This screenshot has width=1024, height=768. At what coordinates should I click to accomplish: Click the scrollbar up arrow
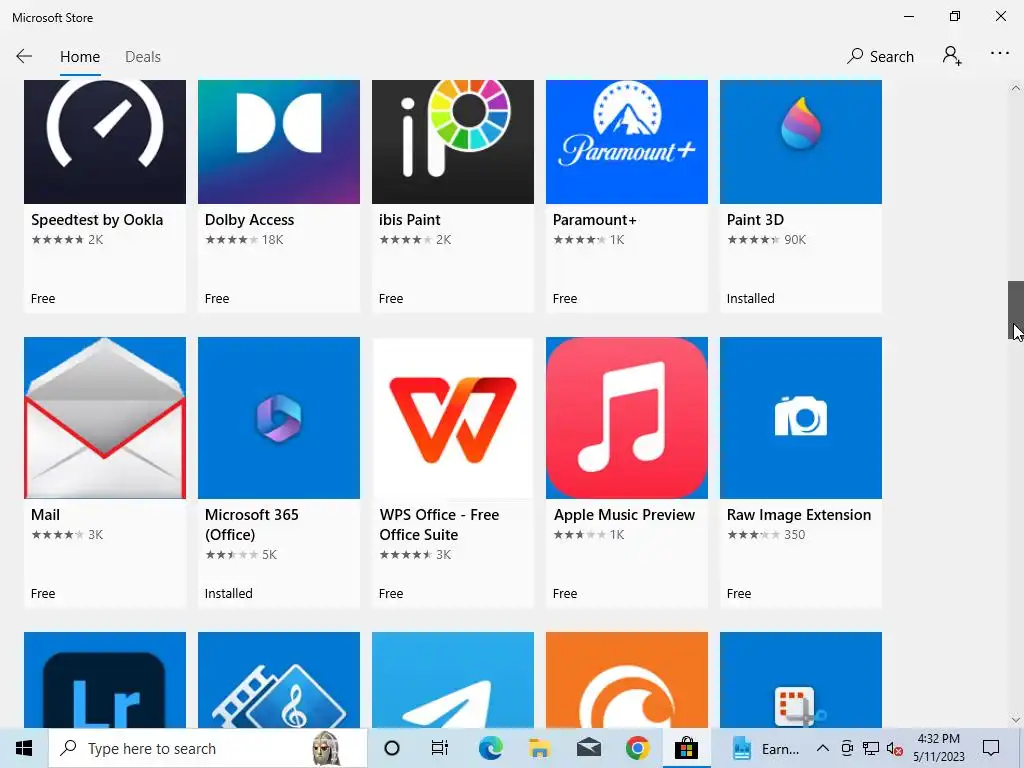click(x=1016, y=88)
